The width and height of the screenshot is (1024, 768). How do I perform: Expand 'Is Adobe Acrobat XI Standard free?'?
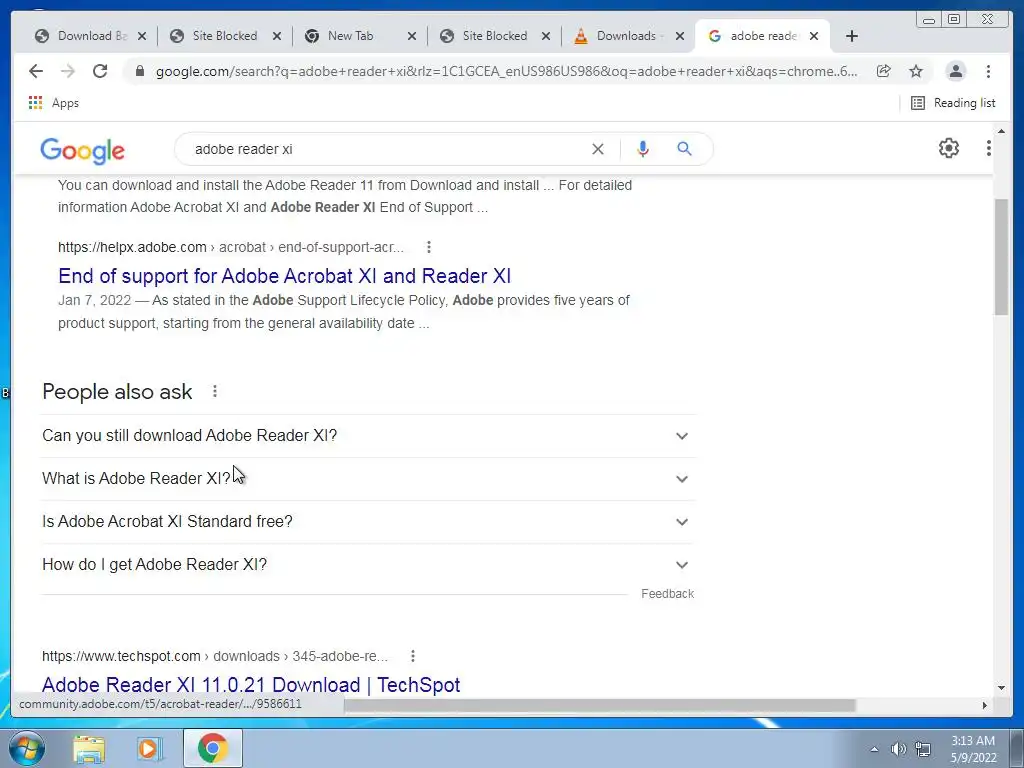coord(368,522)
